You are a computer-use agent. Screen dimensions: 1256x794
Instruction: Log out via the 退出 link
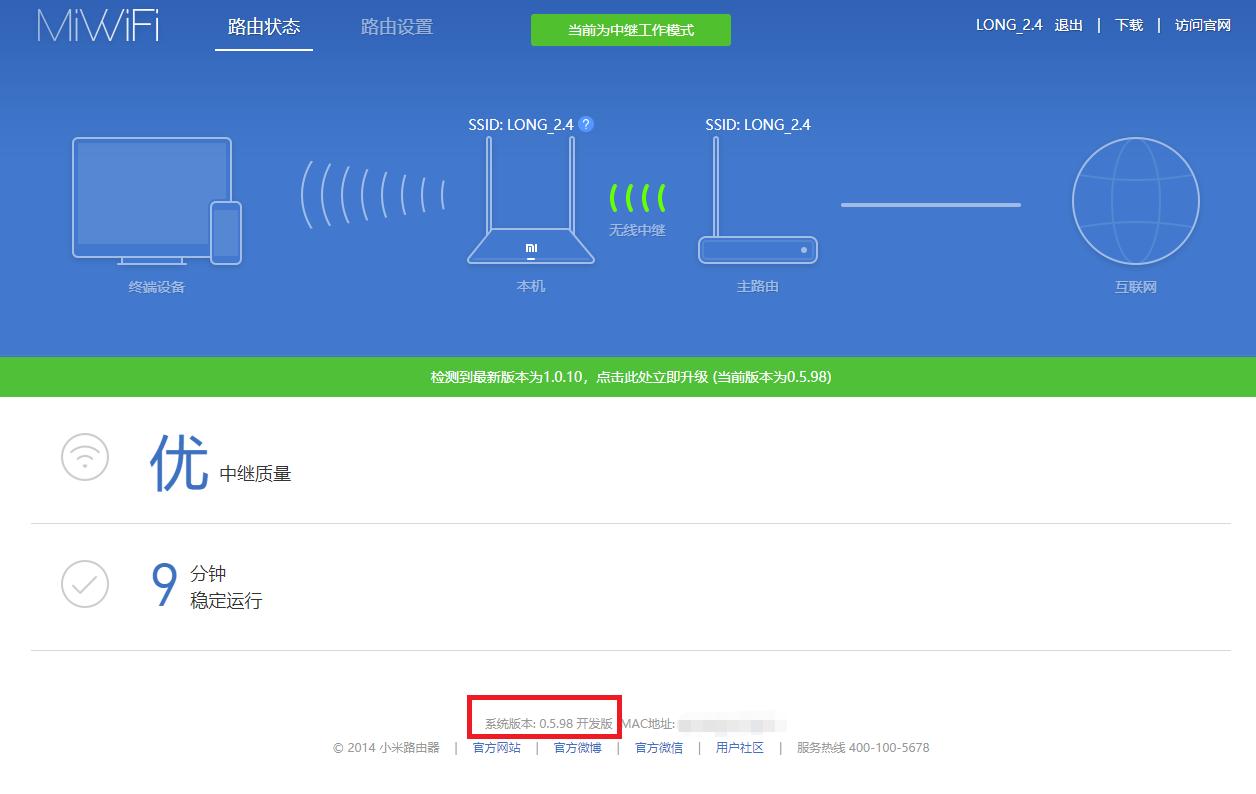(1068, 25)
